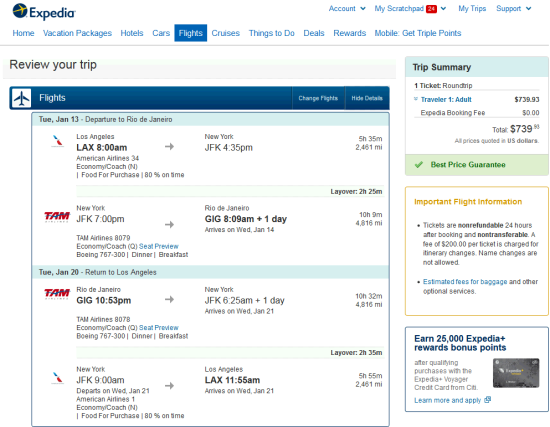Click TAM logo on JFK 7:00pm flight
This screenshot has width=550, height=427.
coord(57,217)
